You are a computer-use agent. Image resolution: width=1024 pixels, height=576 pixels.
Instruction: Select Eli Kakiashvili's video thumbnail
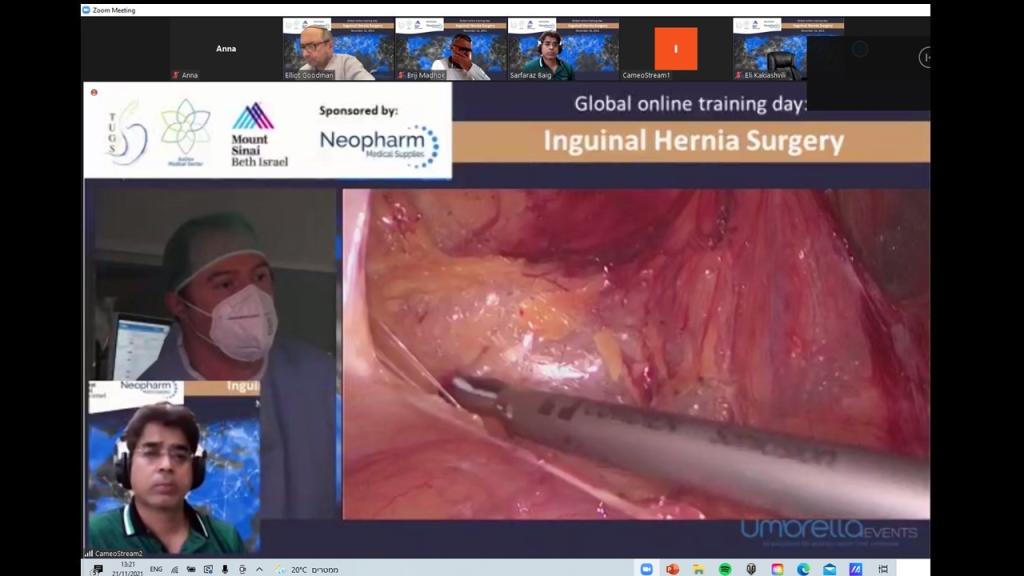click(787, 49)
